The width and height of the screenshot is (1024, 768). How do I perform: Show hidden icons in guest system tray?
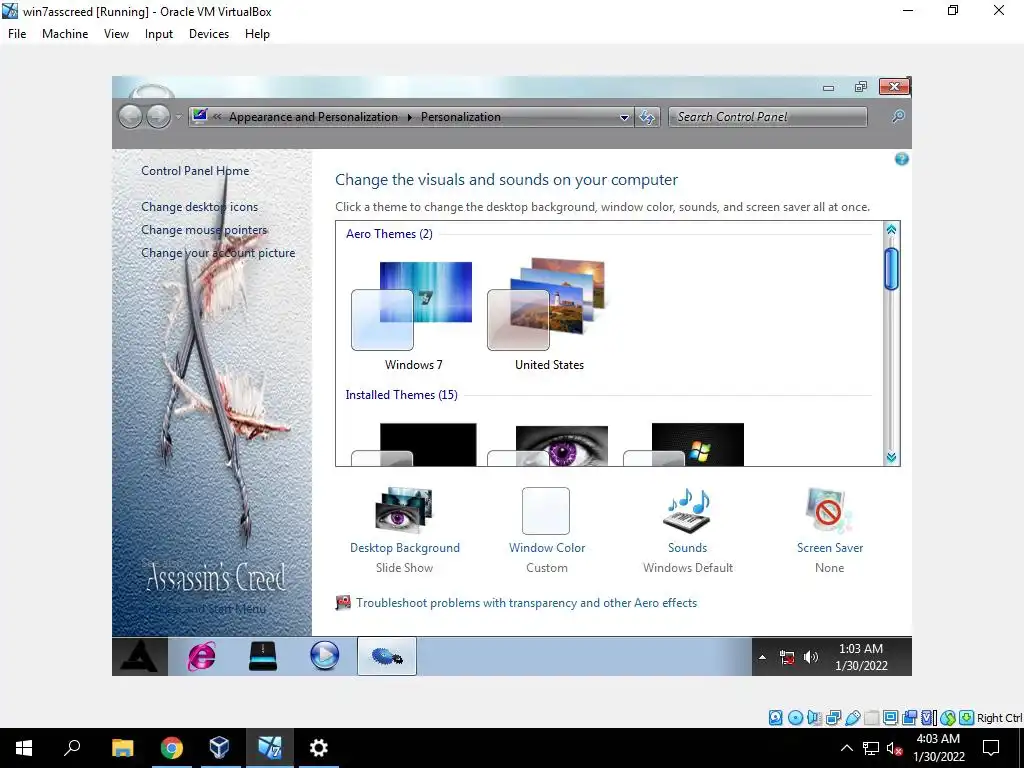tap(762, 657)
